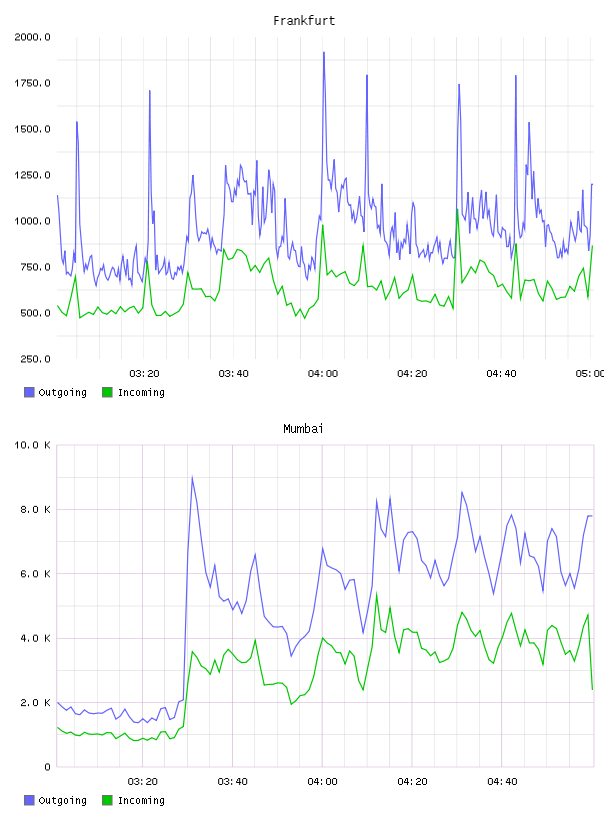
Task: Click the blue Outgoing swatch in Frankfurt legend
Action: coord(29,392)
